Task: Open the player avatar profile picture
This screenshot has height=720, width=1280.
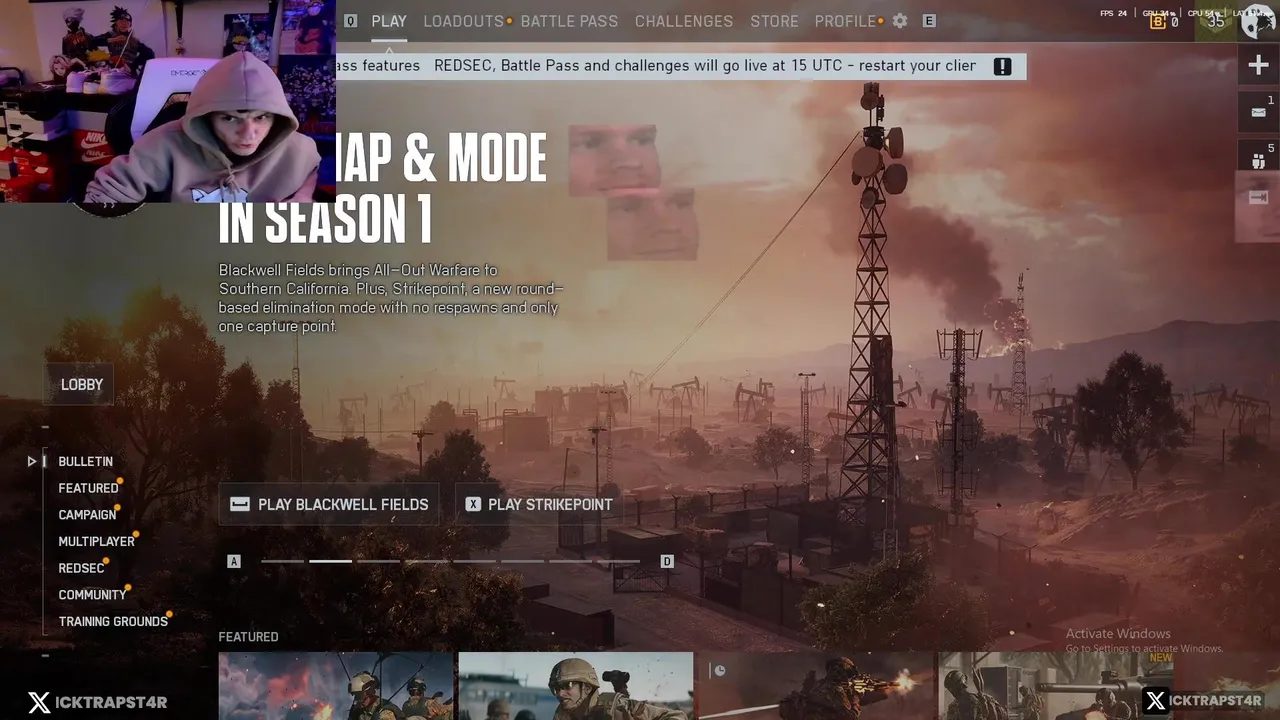Action: (1258, 21)
